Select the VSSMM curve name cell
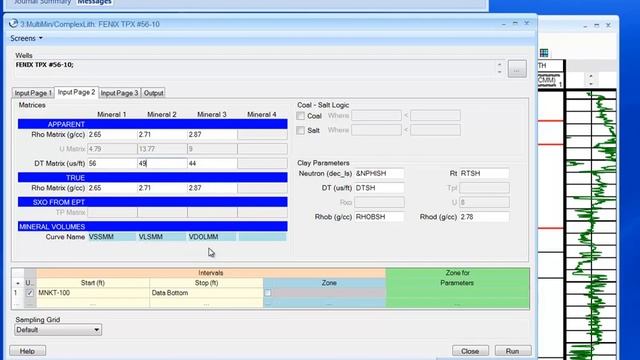The image size is (640, 360). point(112,237)
